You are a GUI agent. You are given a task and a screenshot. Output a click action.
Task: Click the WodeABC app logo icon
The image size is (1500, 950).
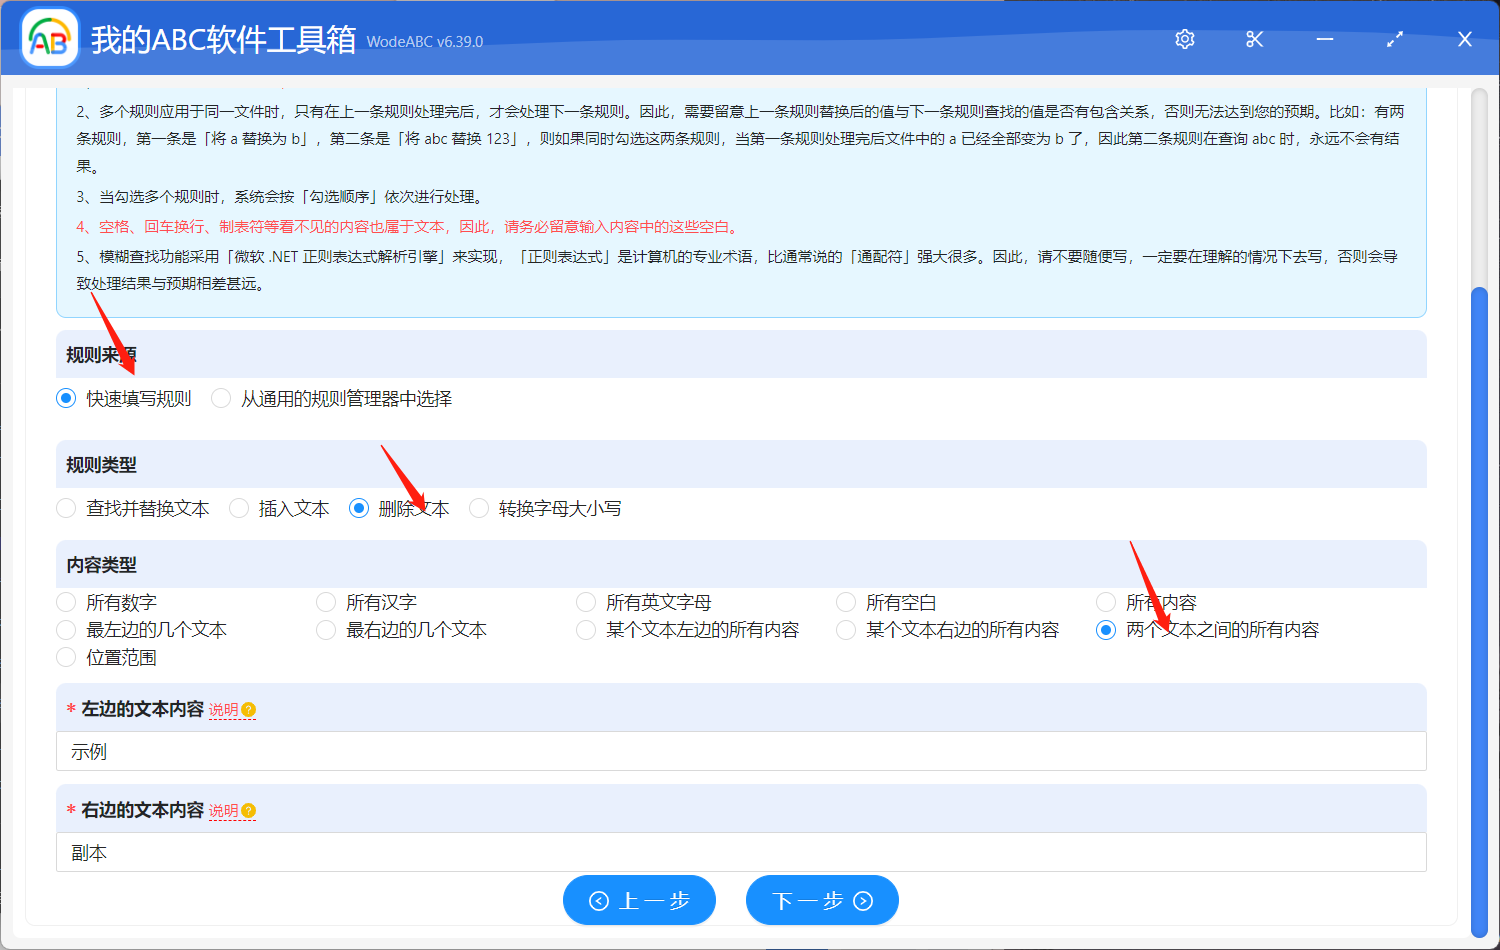coord(49,39)
